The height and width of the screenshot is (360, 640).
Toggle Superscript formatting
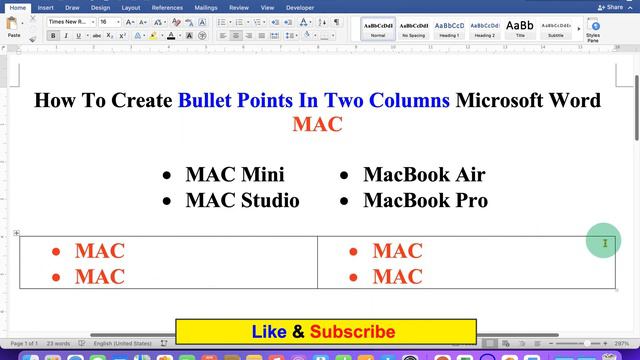tap(122, 36)
